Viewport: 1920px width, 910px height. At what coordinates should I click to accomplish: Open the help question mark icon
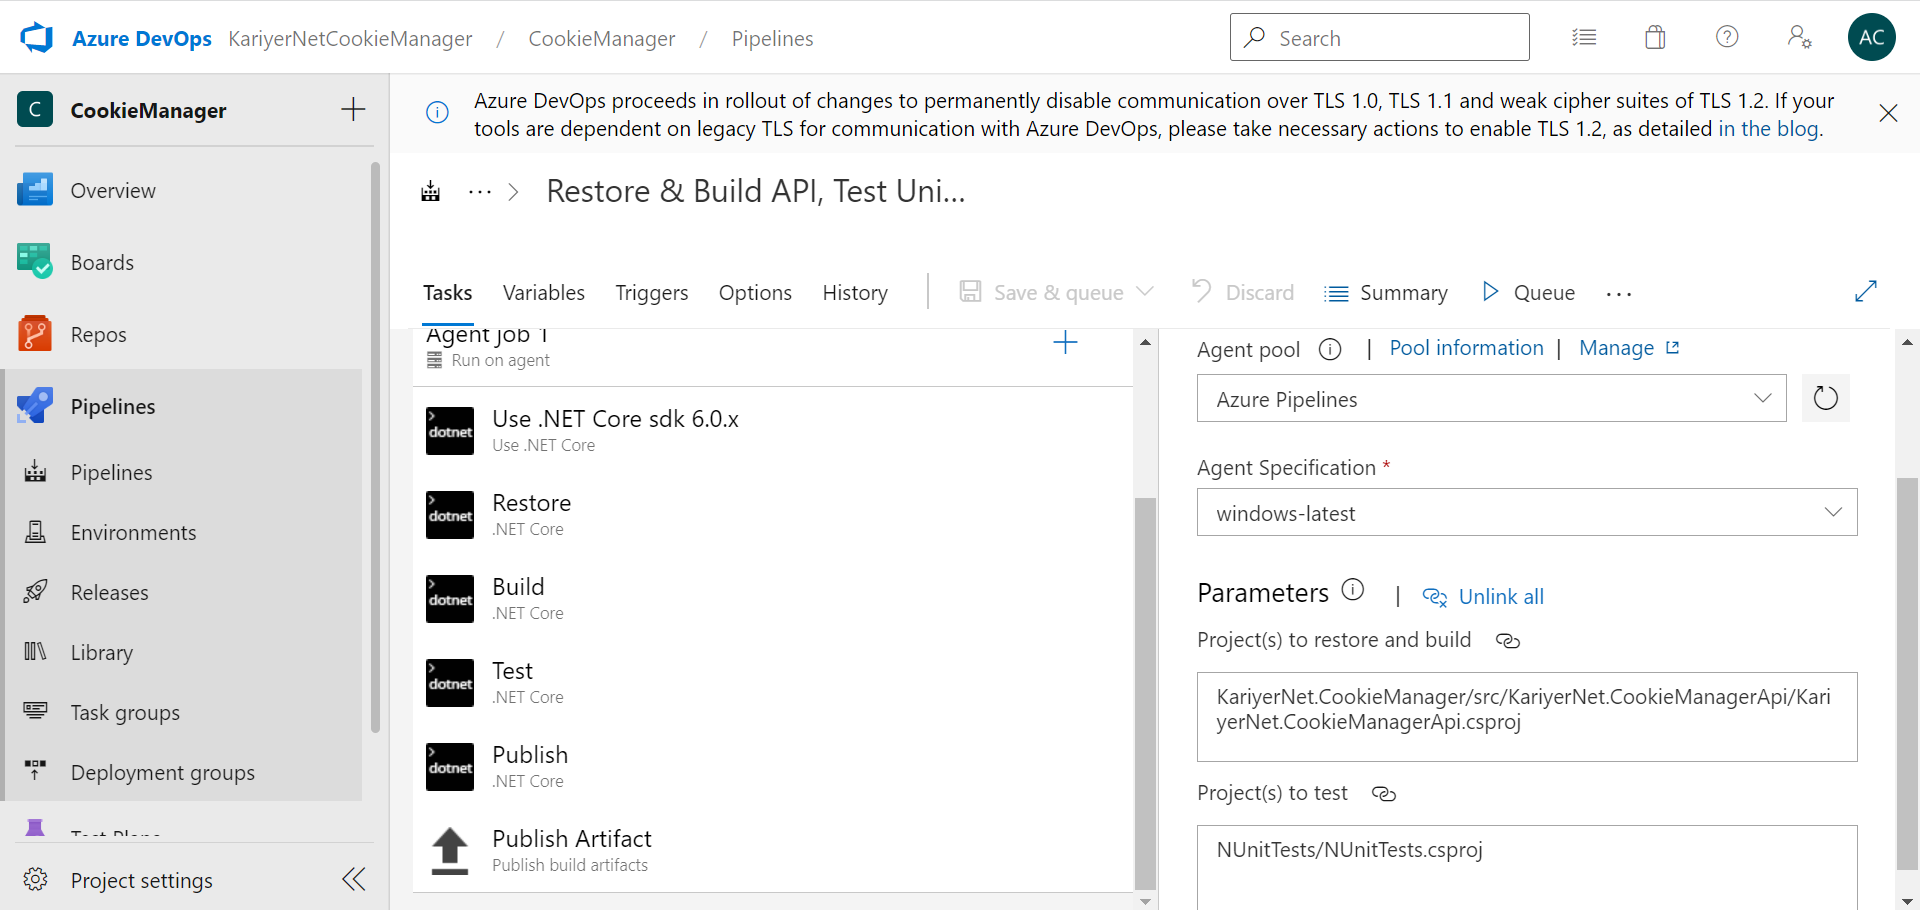(1727, 38)
